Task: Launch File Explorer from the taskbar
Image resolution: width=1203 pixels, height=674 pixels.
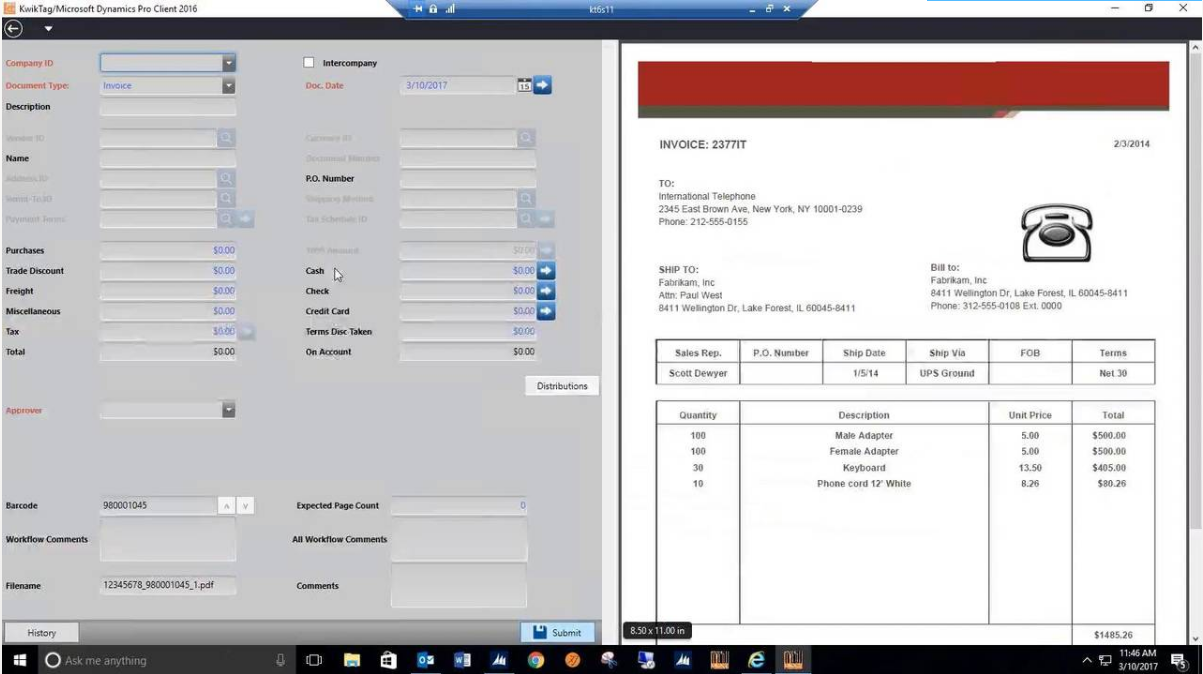Action: [x=352, y=660]
